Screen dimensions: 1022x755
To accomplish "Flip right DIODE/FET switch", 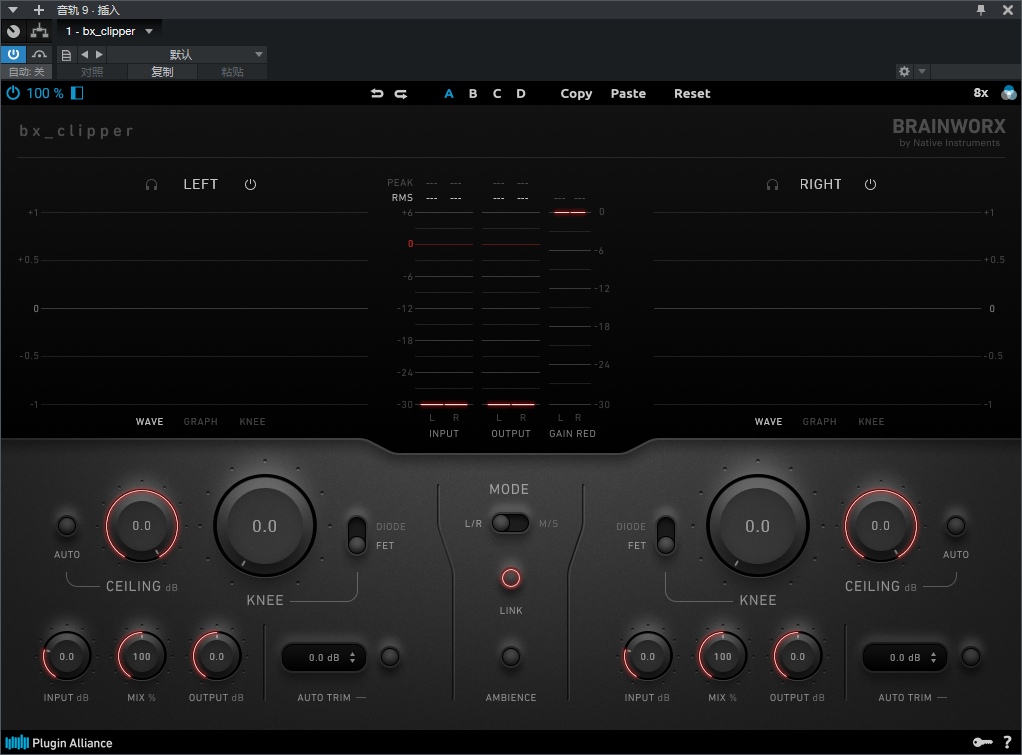I will click(x=666, y=535).
